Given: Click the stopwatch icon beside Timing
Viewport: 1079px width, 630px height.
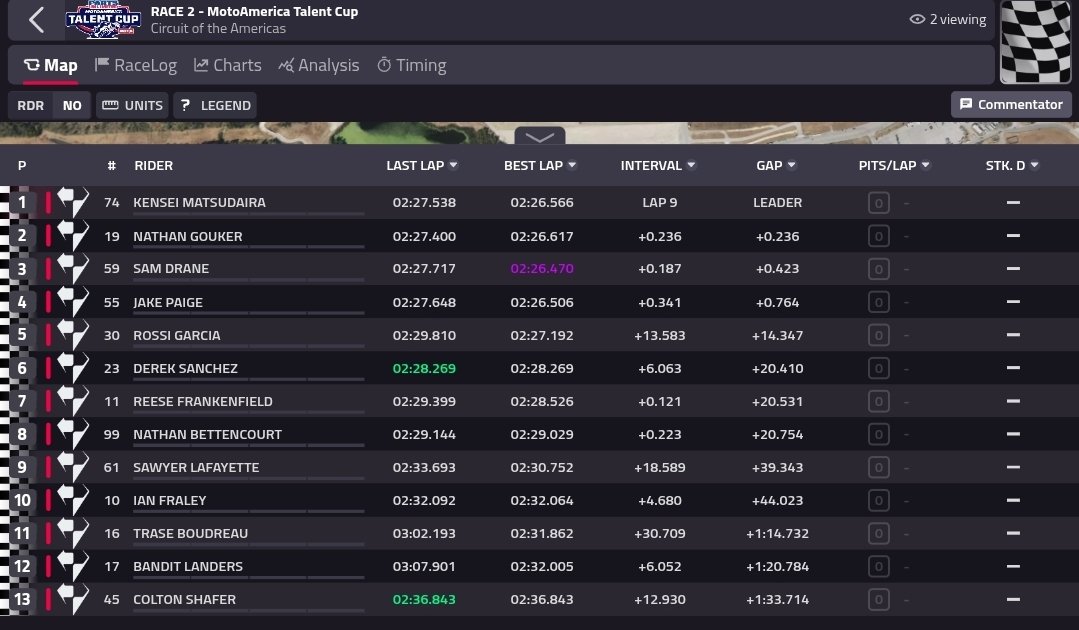Looking at the screenshot, I should 385,64.
